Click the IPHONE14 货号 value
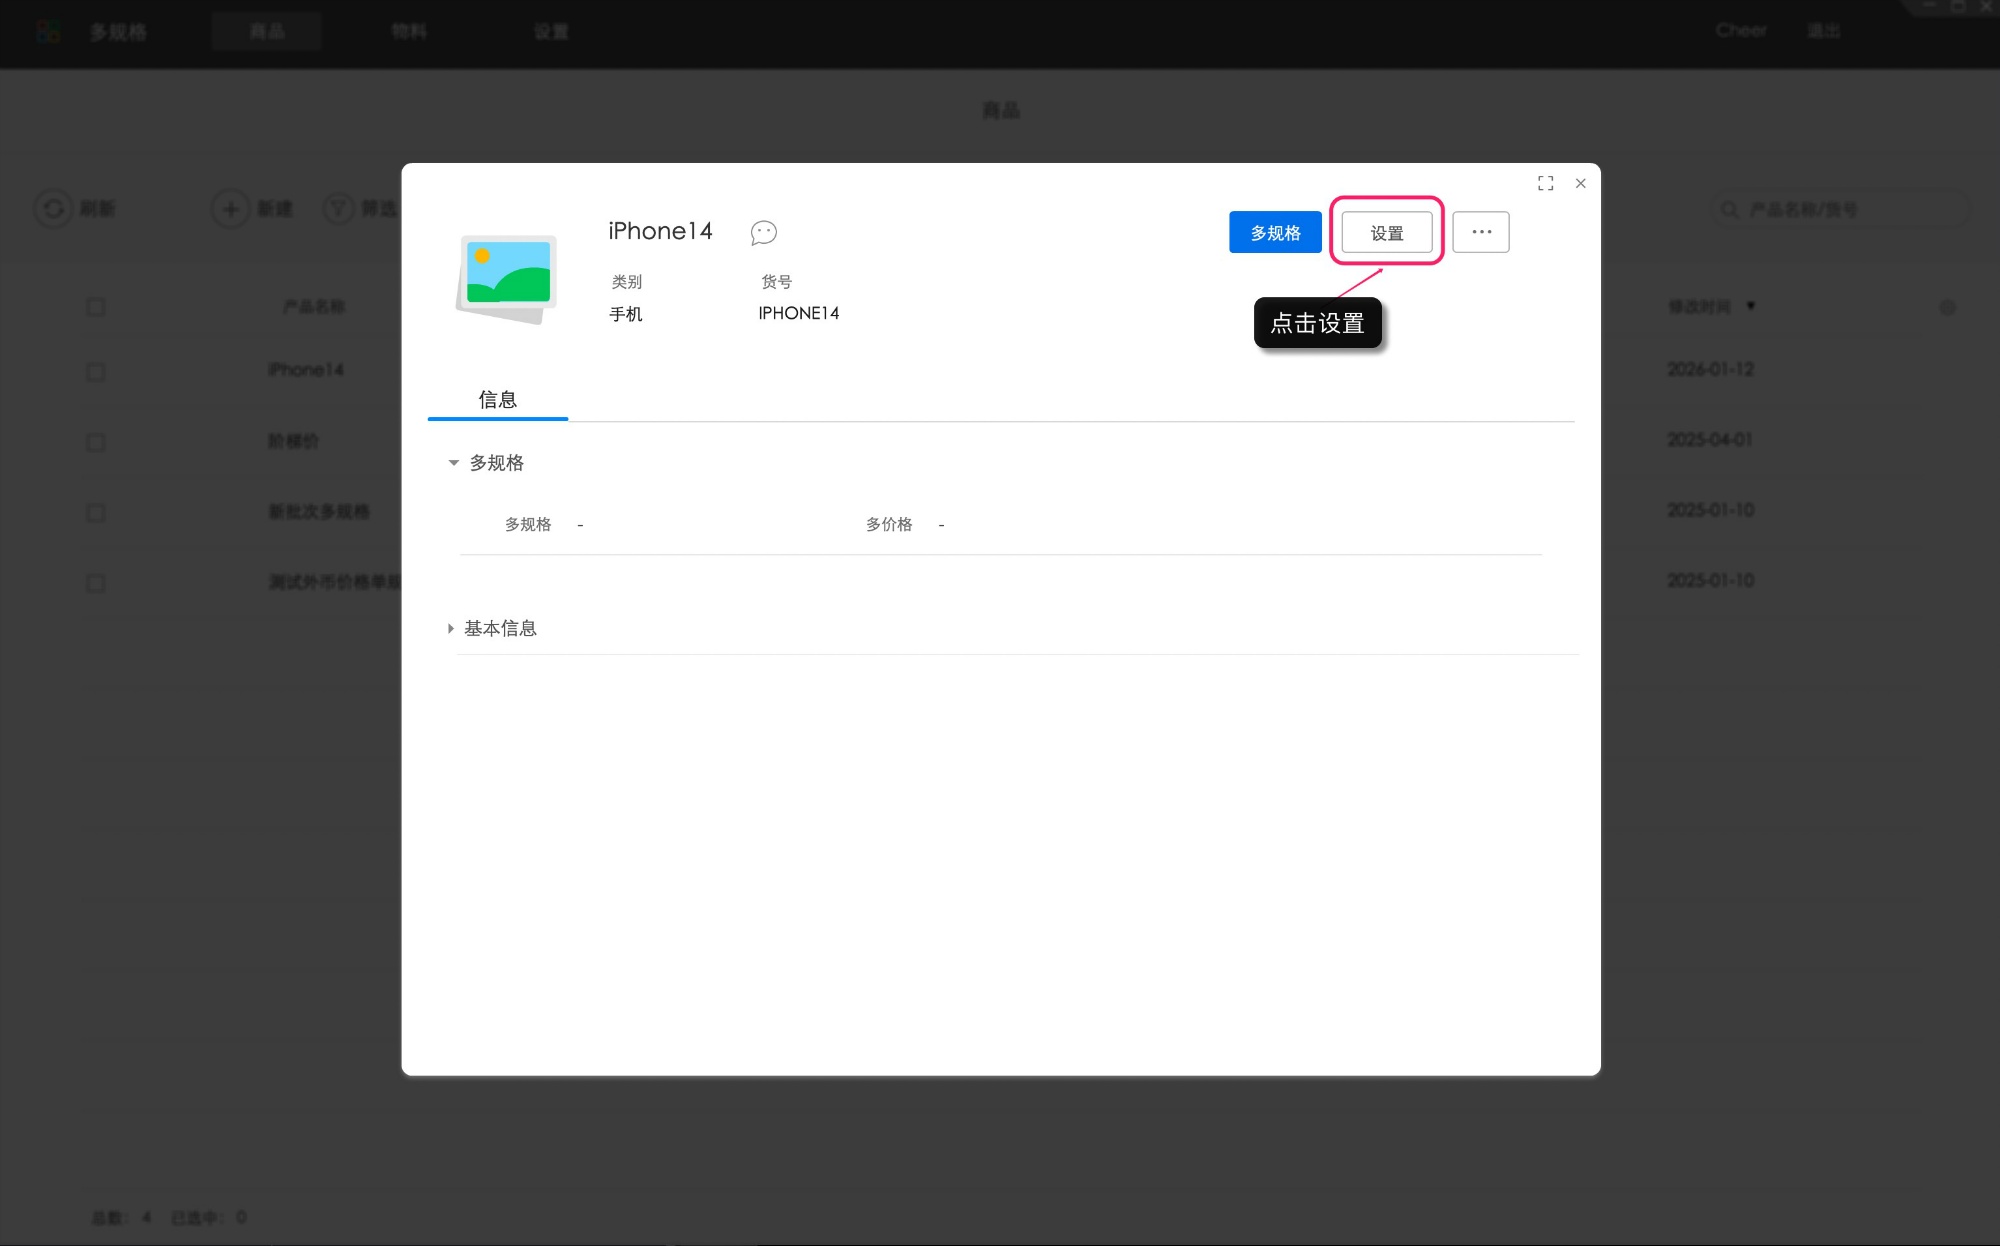2000x1246 pixels. coord(798,313)
